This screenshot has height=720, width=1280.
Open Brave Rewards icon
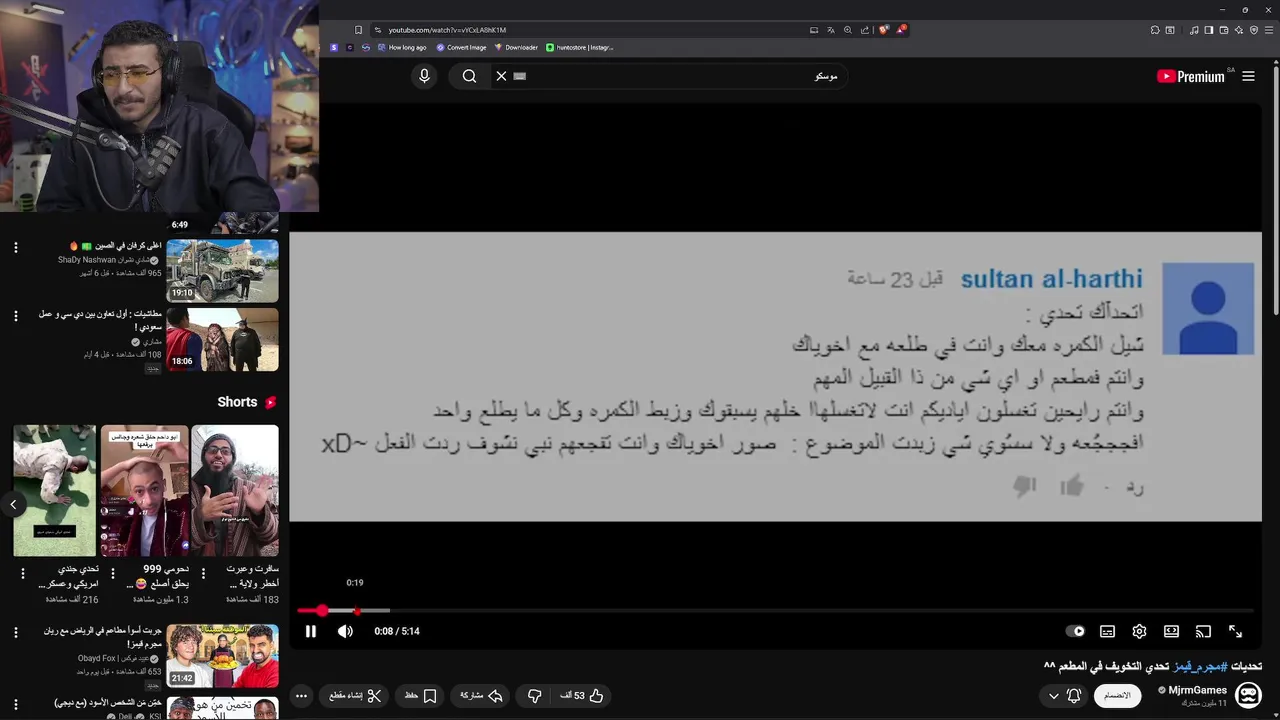(901, 30)
